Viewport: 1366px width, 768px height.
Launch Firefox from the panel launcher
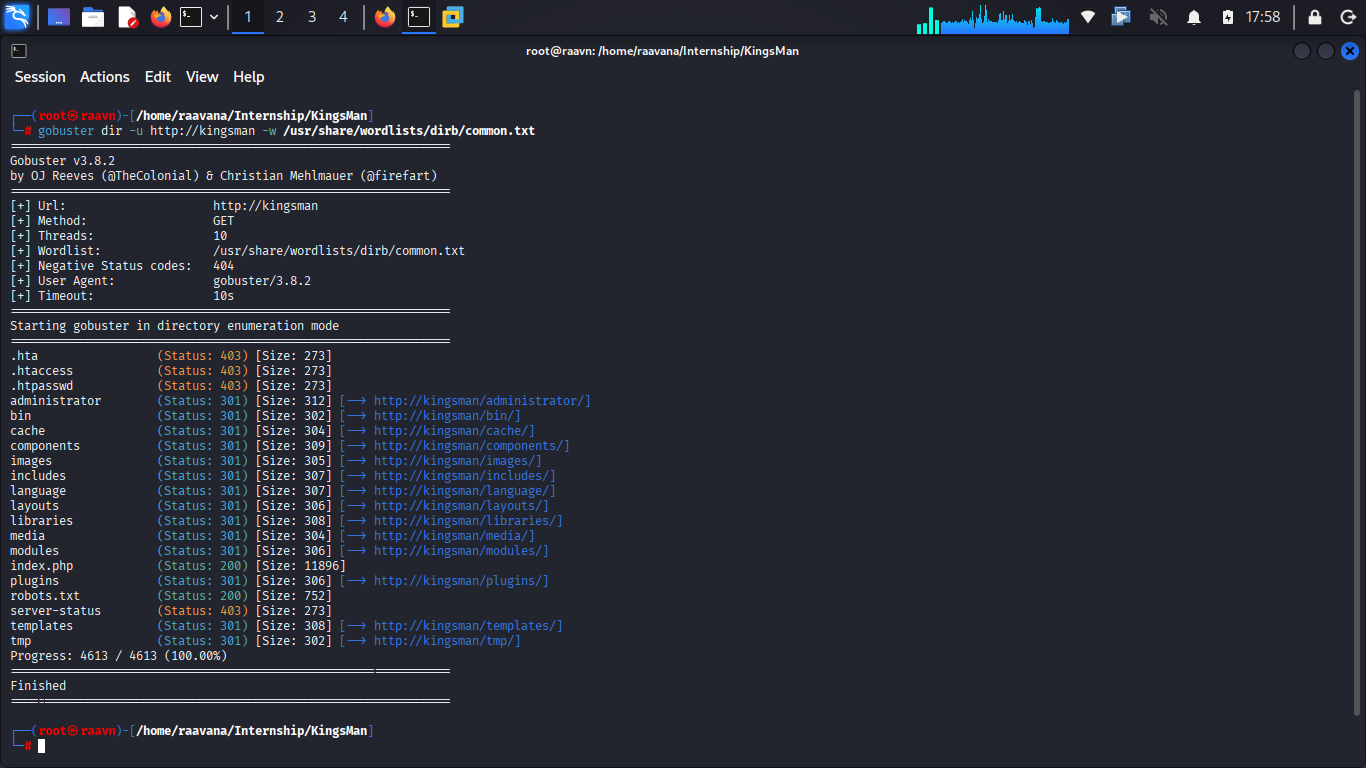point(161,17)
